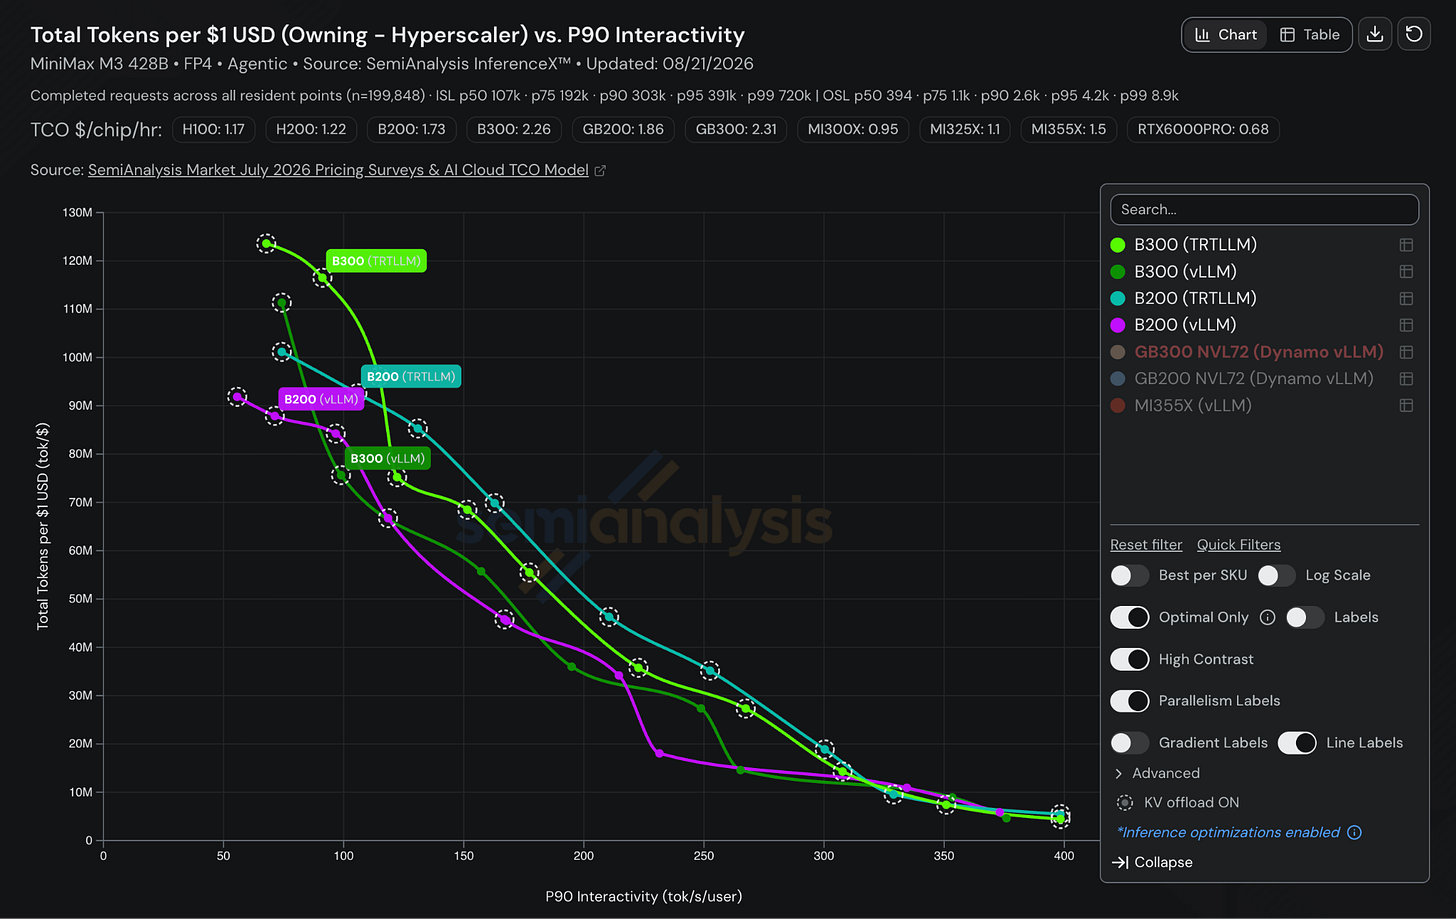Open the table icon for GB200 NVL72
The height and width of the screenshot is (919, 1456).
[x=1406, y=379]
